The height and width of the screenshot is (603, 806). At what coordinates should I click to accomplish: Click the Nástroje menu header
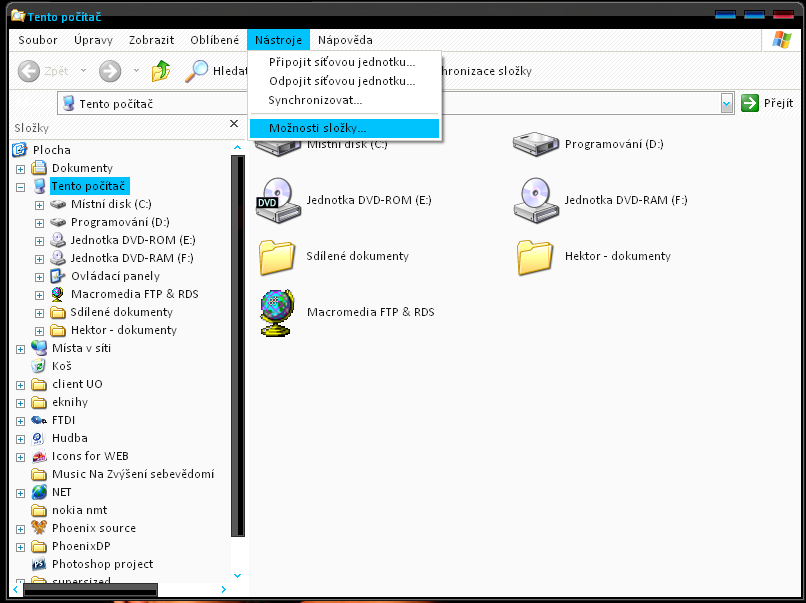pos(278,40)
